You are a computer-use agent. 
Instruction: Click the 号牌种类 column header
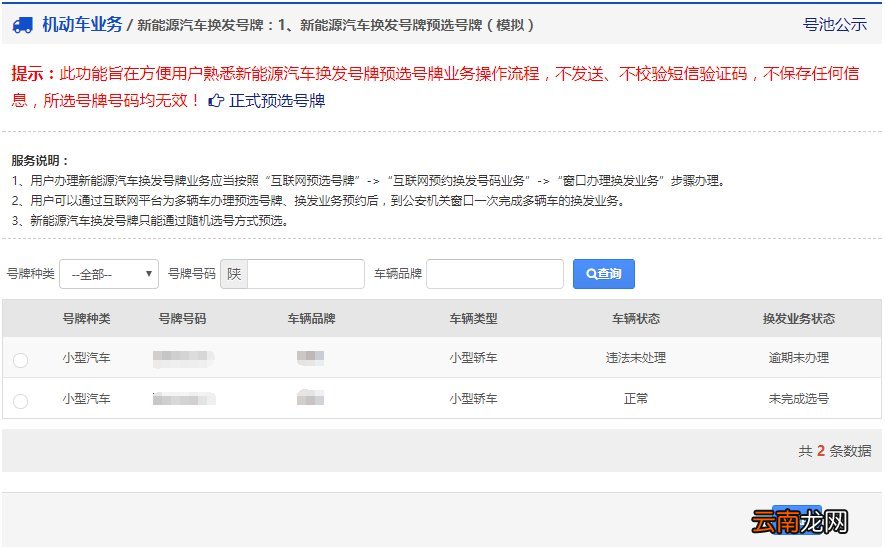pos(86,318)
